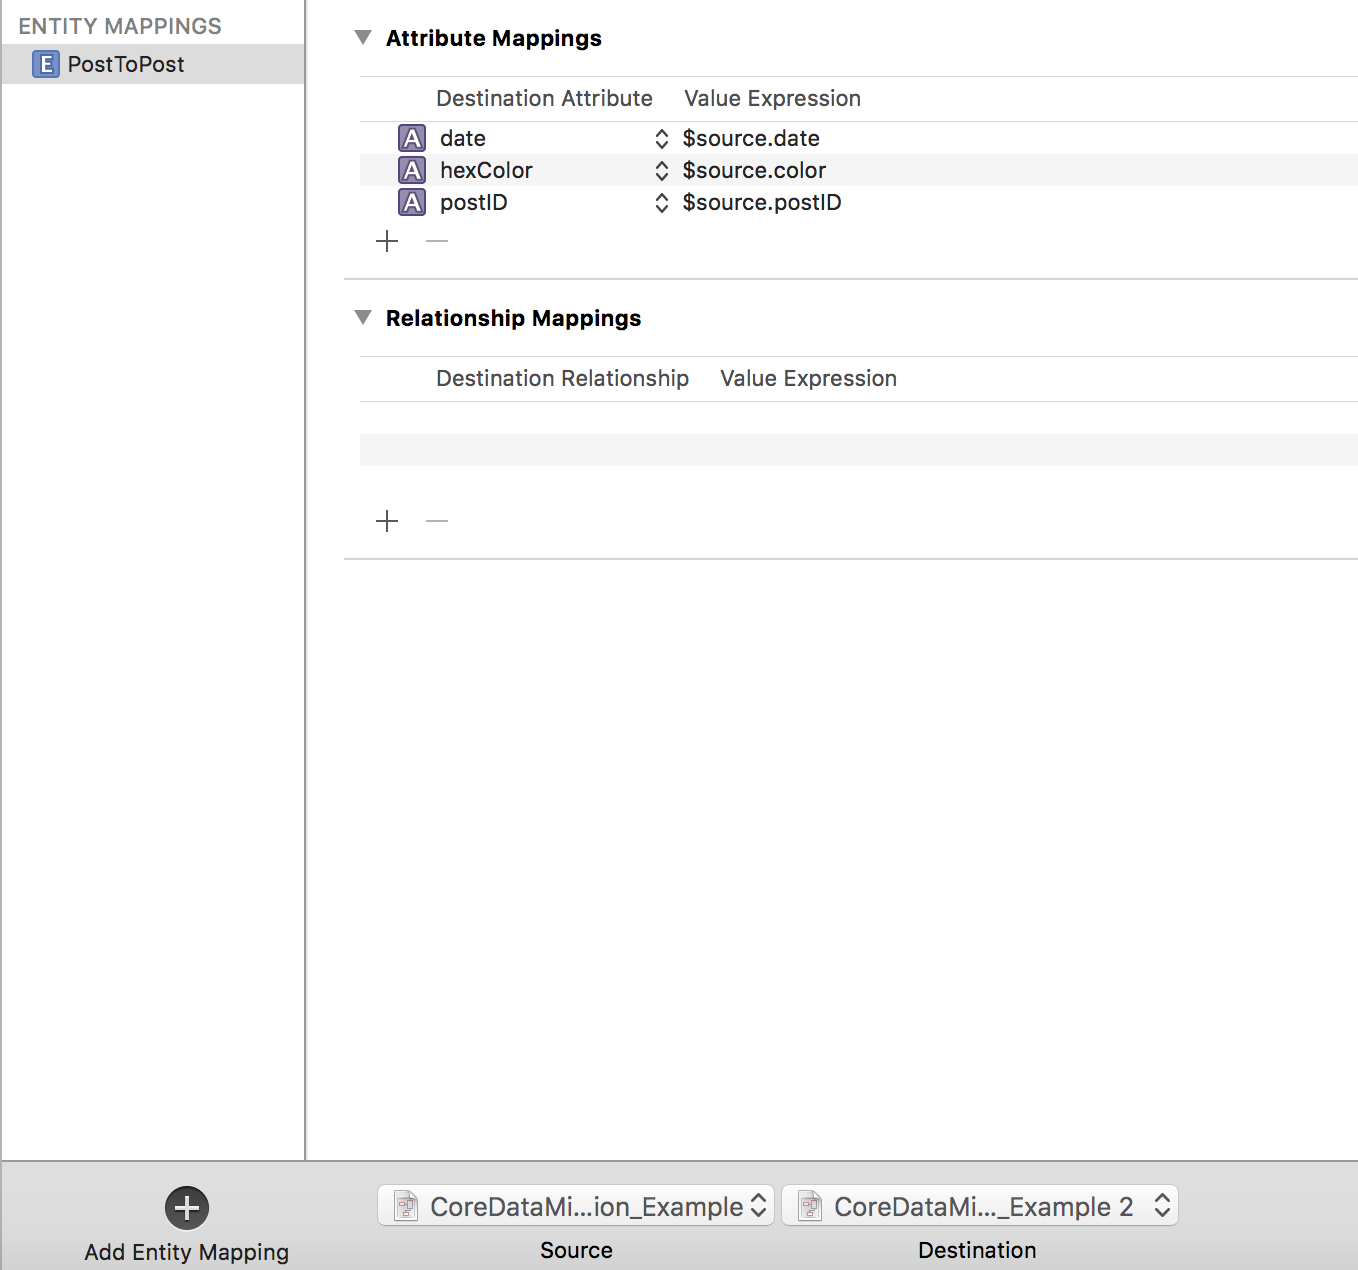The width and height of the screenshot is (1358, 1270).
Task: Add a relationship mapping with plus button
Action: coord(387,521)
